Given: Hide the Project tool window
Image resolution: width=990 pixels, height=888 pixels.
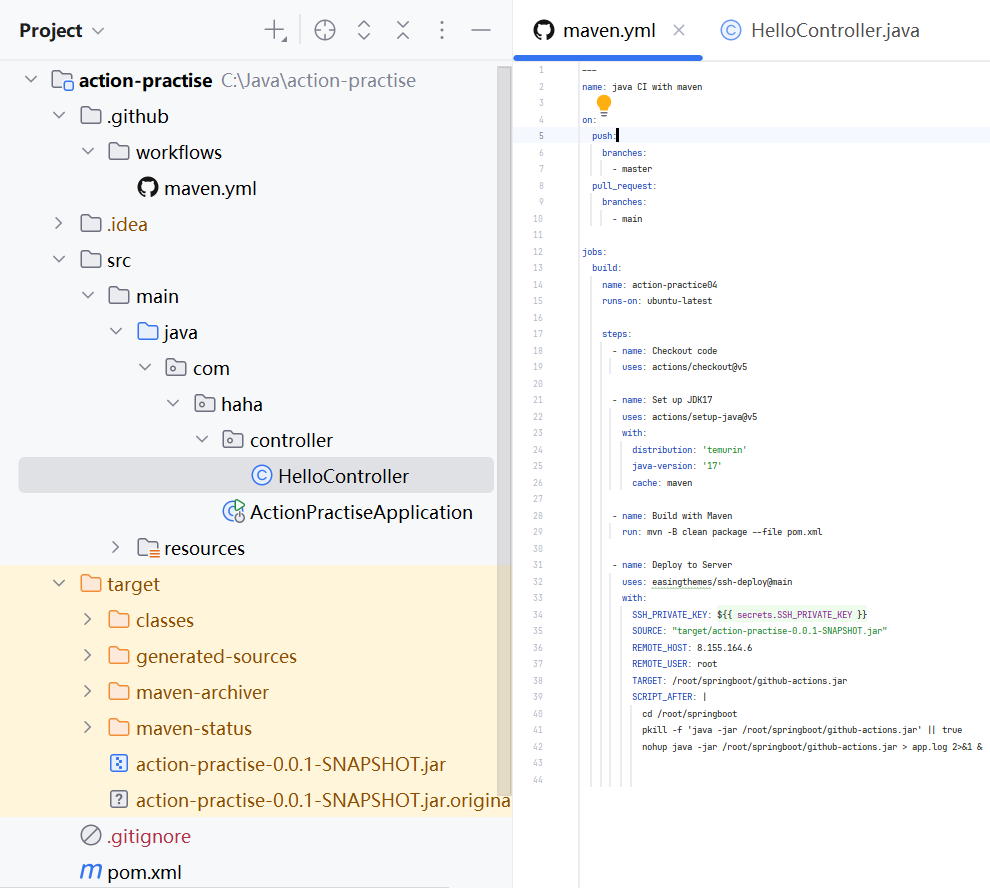Looking at the screenshot, I should coord(480,30).
